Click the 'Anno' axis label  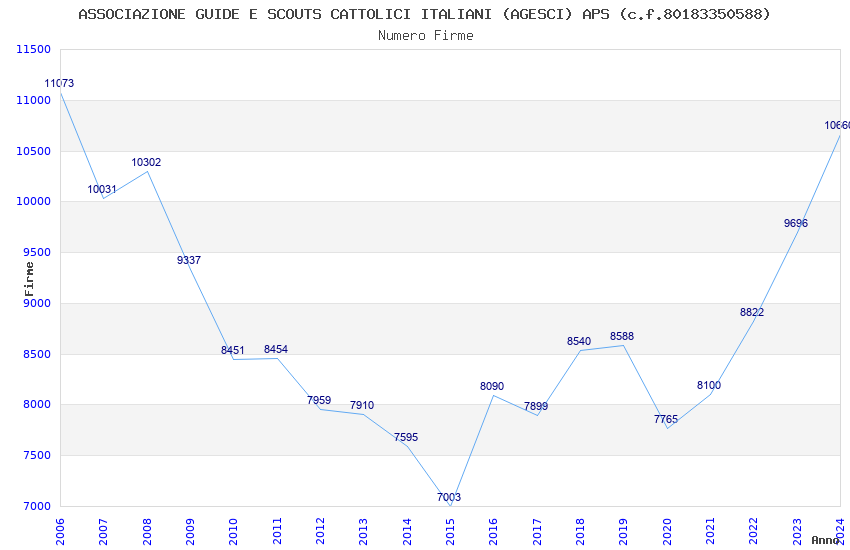pos(825,540)
